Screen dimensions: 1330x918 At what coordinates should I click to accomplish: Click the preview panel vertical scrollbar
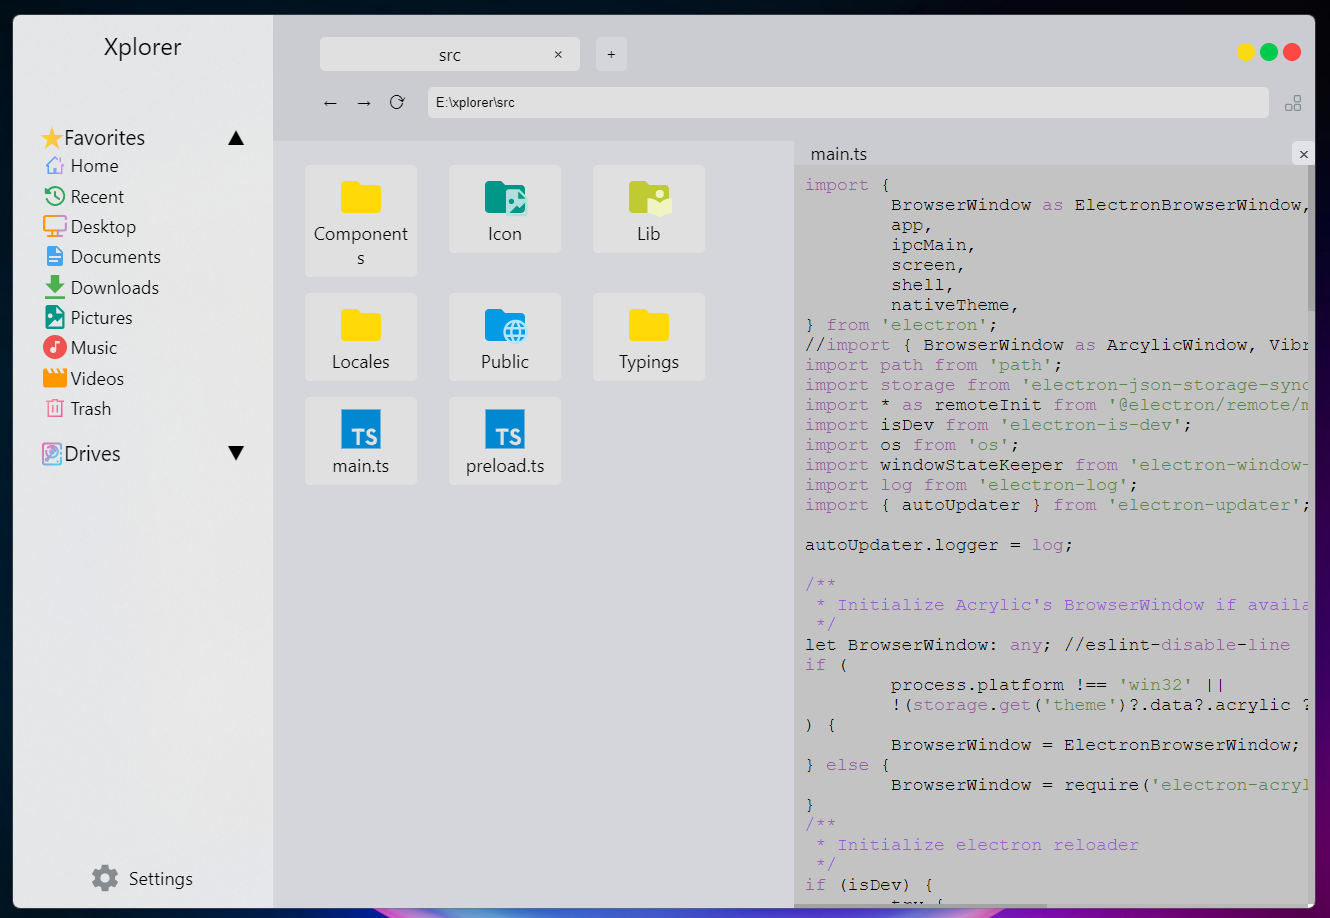pos(1311,238)
